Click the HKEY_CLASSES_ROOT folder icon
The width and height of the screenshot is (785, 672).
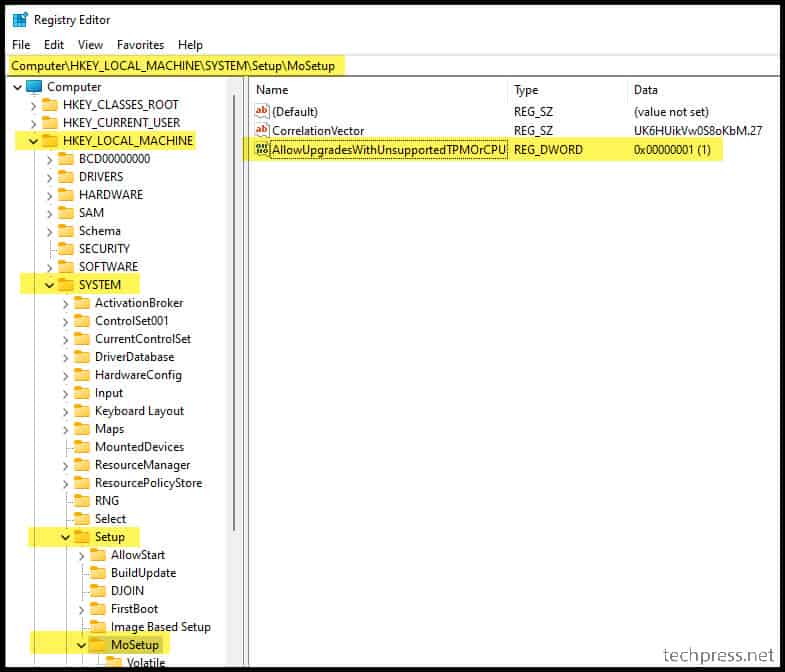point(50,105)
